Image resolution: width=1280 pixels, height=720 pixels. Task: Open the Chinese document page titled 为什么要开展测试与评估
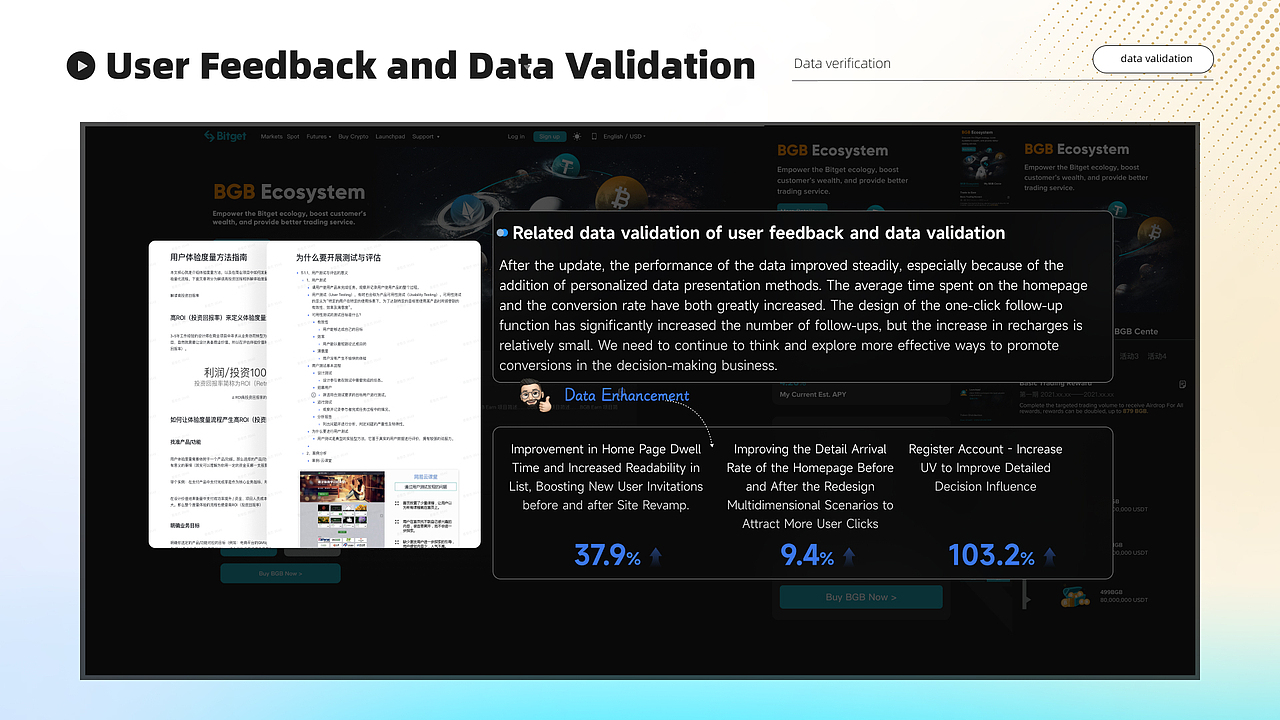[373, 394]
